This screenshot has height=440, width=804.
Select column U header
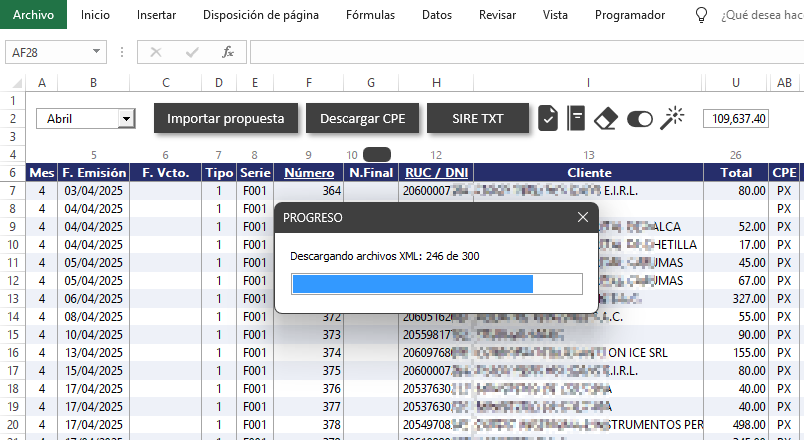(736, 83)
